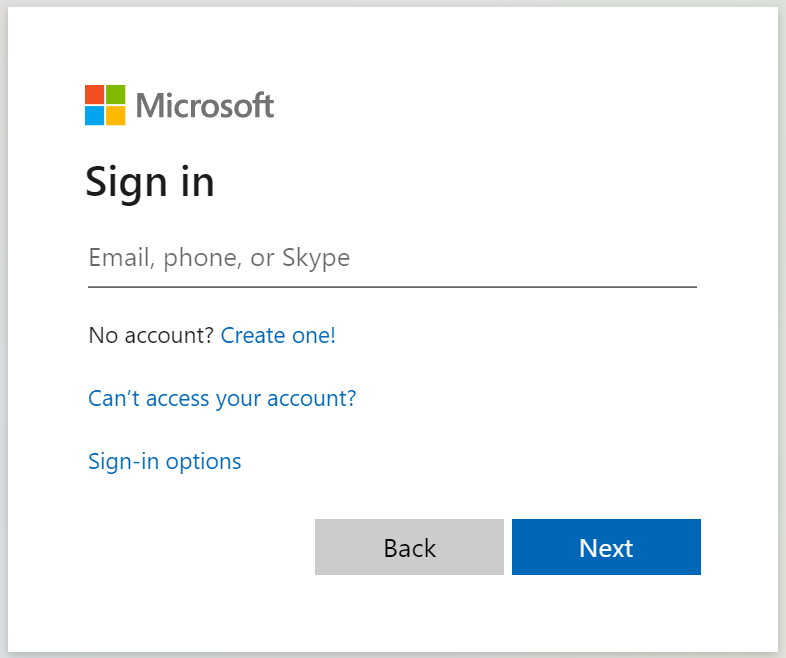Click the "Sign in" heading

(x=150, y=182)
